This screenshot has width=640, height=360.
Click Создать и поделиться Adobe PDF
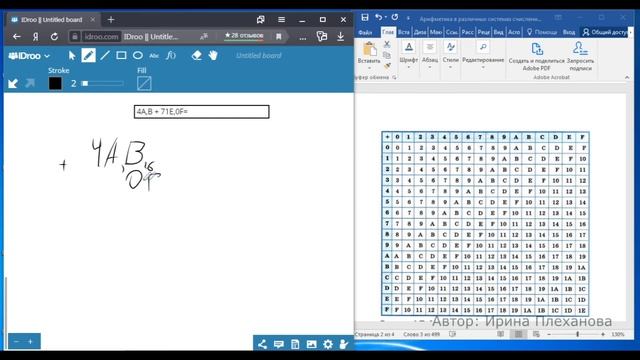[536, 56]
